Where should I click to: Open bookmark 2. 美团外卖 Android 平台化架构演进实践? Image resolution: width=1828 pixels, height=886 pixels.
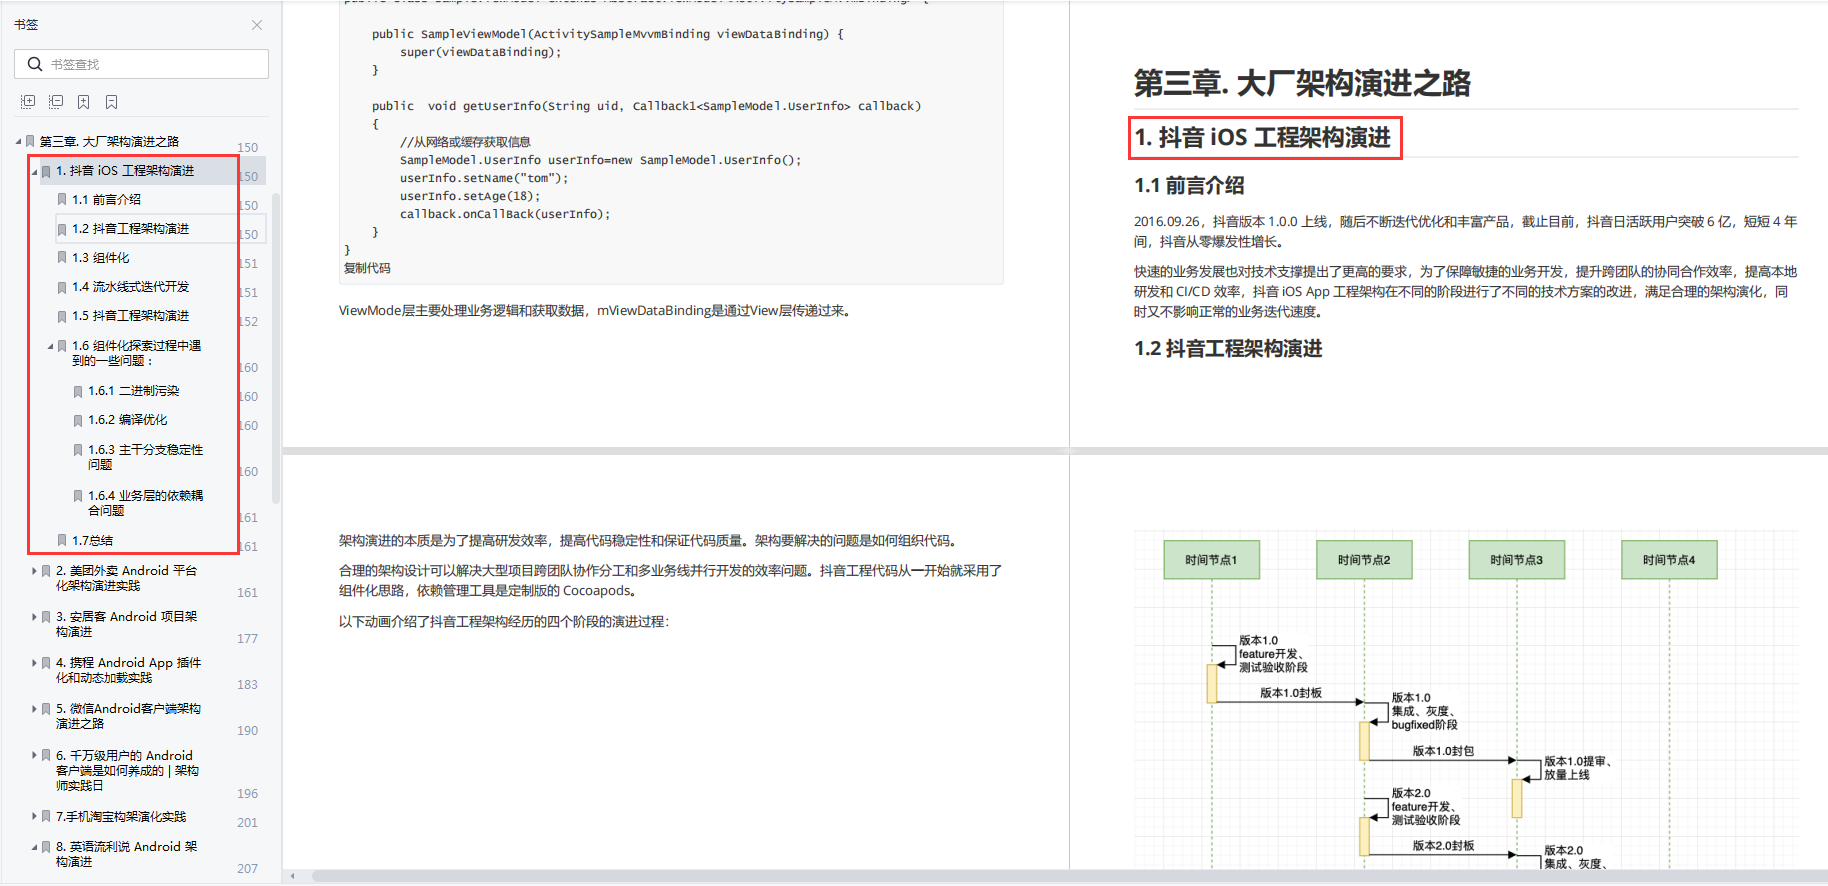pos(126,578)
